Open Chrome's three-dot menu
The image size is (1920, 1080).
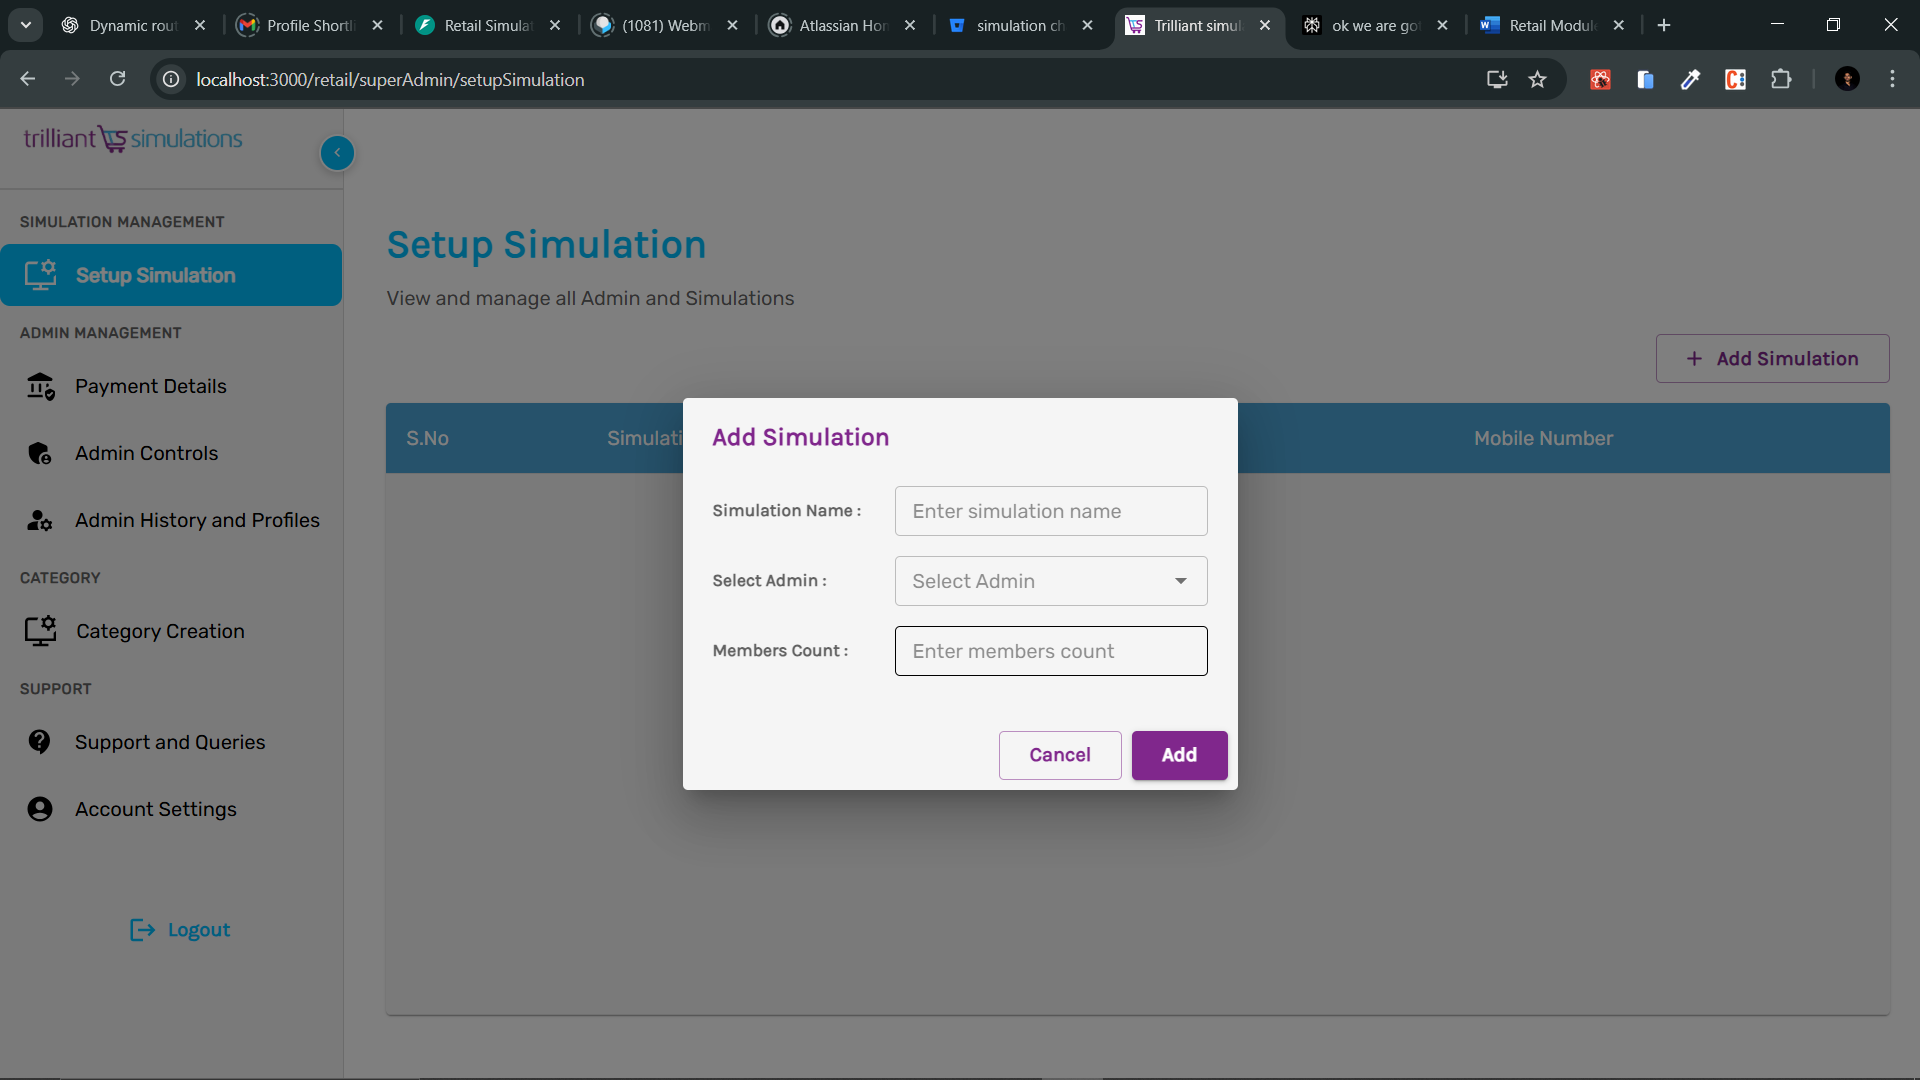pos(1892,80)
